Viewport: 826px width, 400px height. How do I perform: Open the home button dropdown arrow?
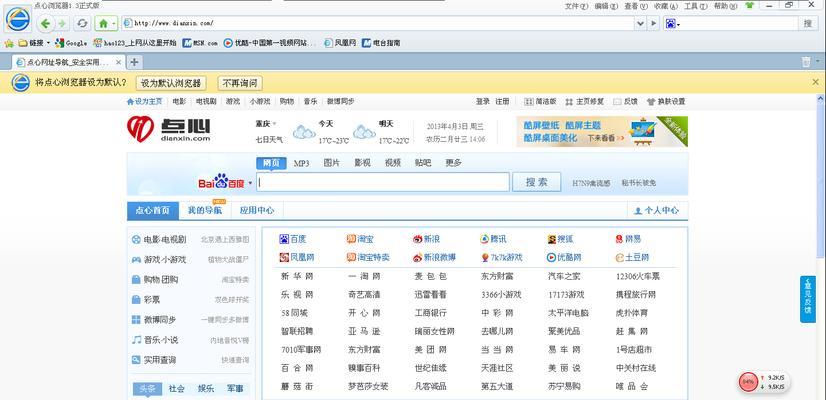point(113,23)
